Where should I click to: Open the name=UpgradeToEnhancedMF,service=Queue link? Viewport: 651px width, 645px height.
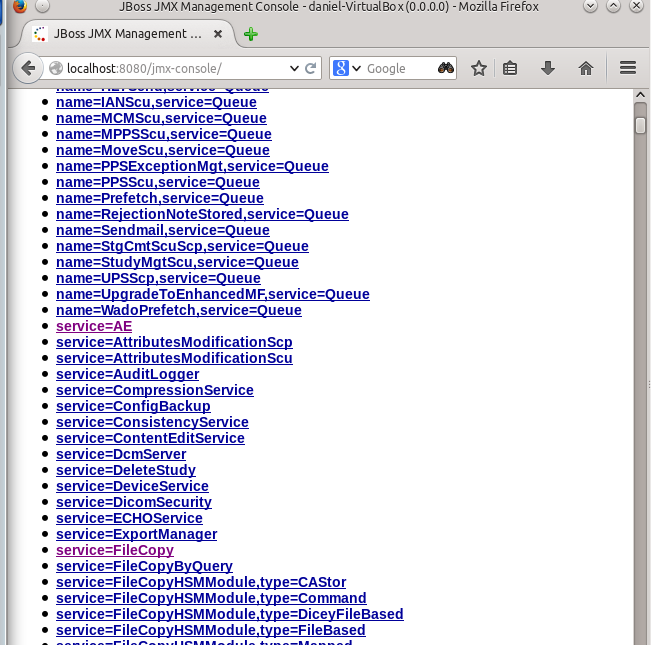213,294
